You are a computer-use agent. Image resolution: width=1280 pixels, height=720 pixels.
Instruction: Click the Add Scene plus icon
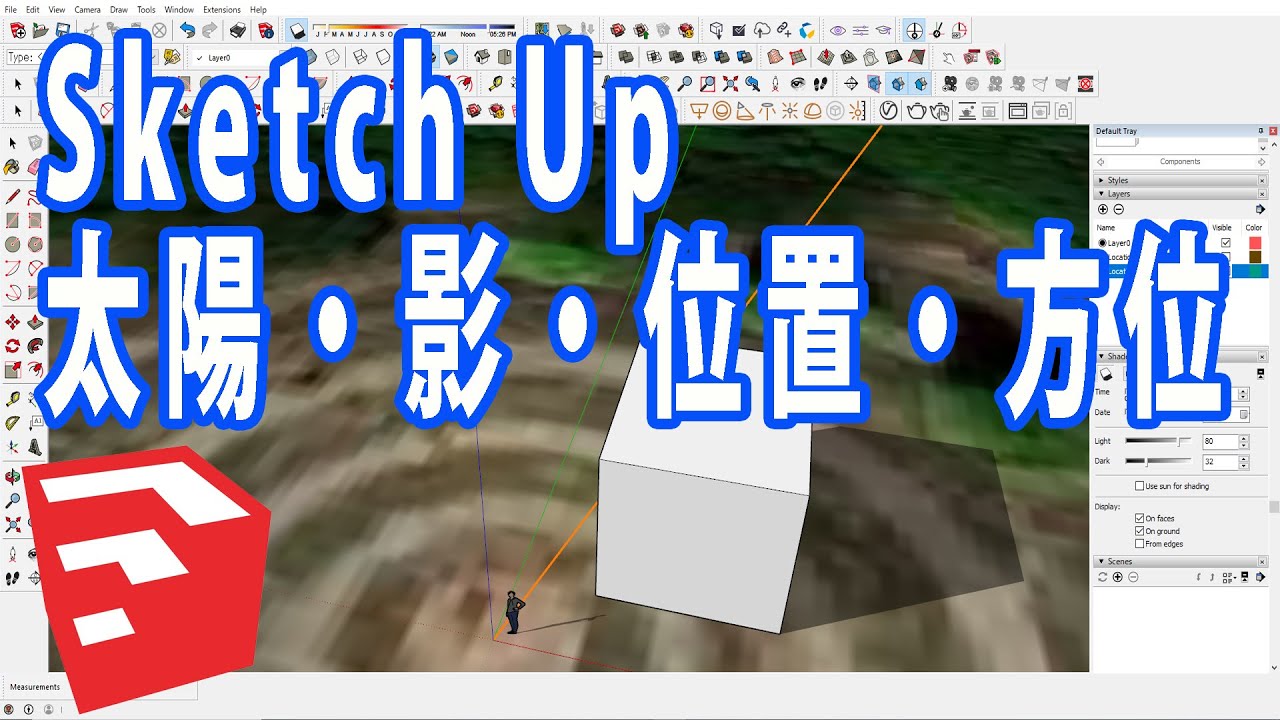[1118, 577]
